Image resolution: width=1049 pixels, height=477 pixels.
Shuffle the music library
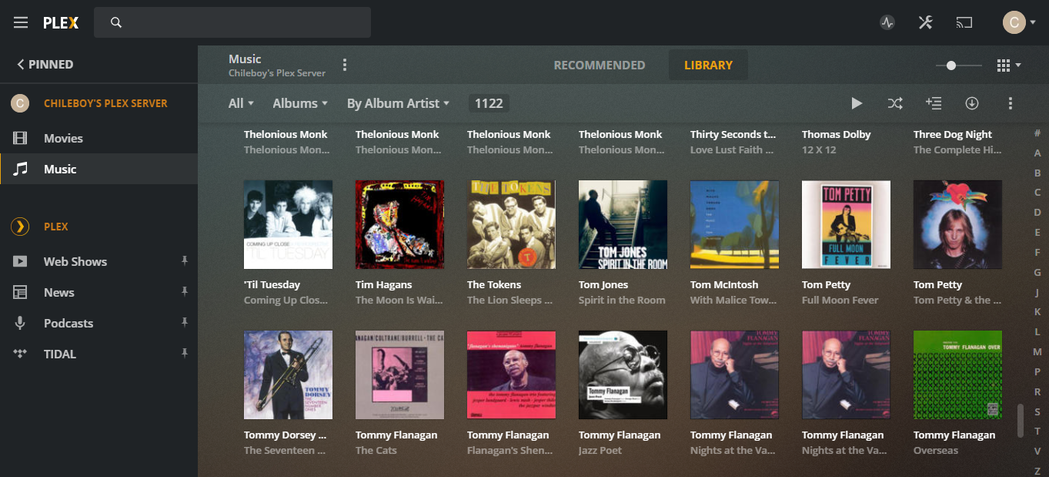coord(895,103)
